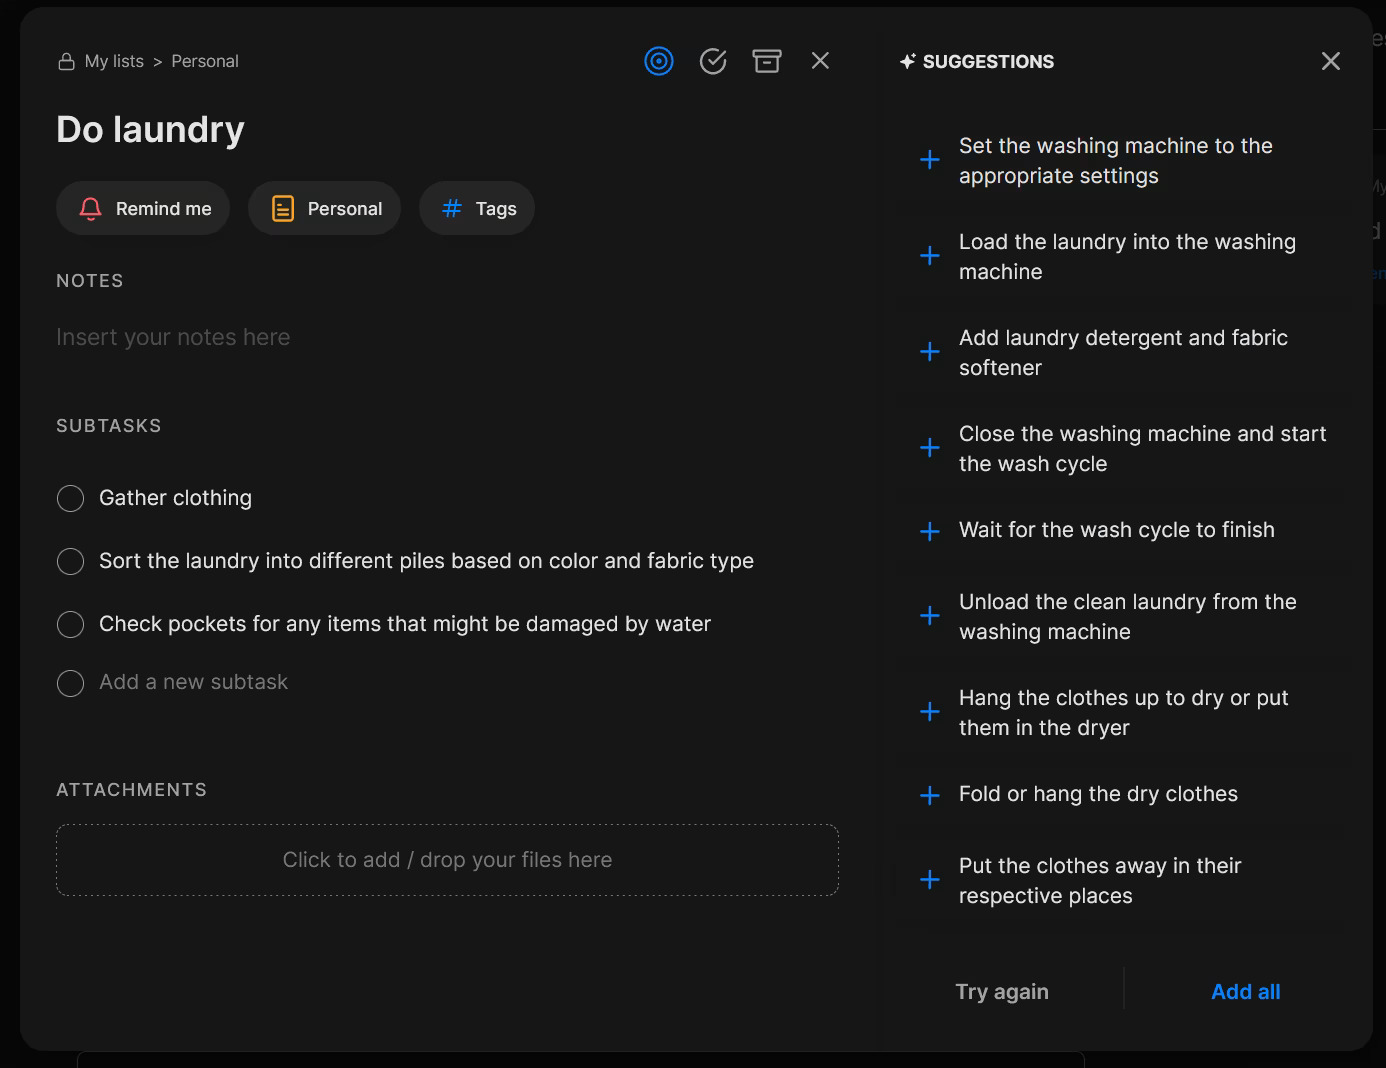Image resolution: width=1386 pixels, height=1068 pixels.
Task: Click Add all suggestions
Action: click(1245, 991)
